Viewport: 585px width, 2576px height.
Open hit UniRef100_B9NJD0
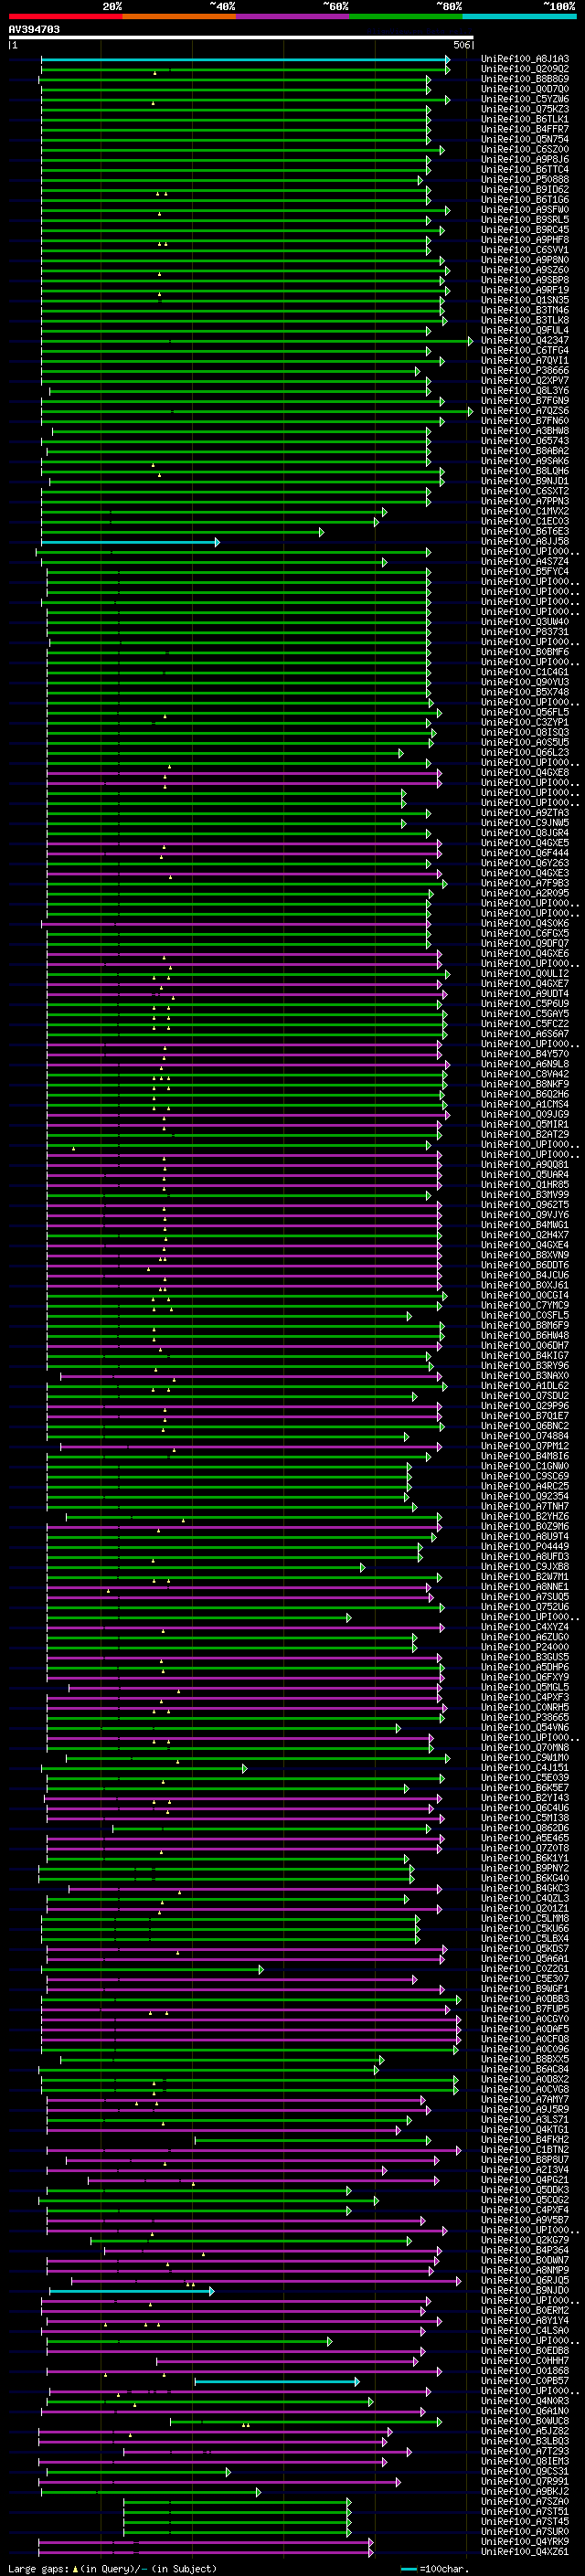pyautogui.click(x=525, y=2290)
